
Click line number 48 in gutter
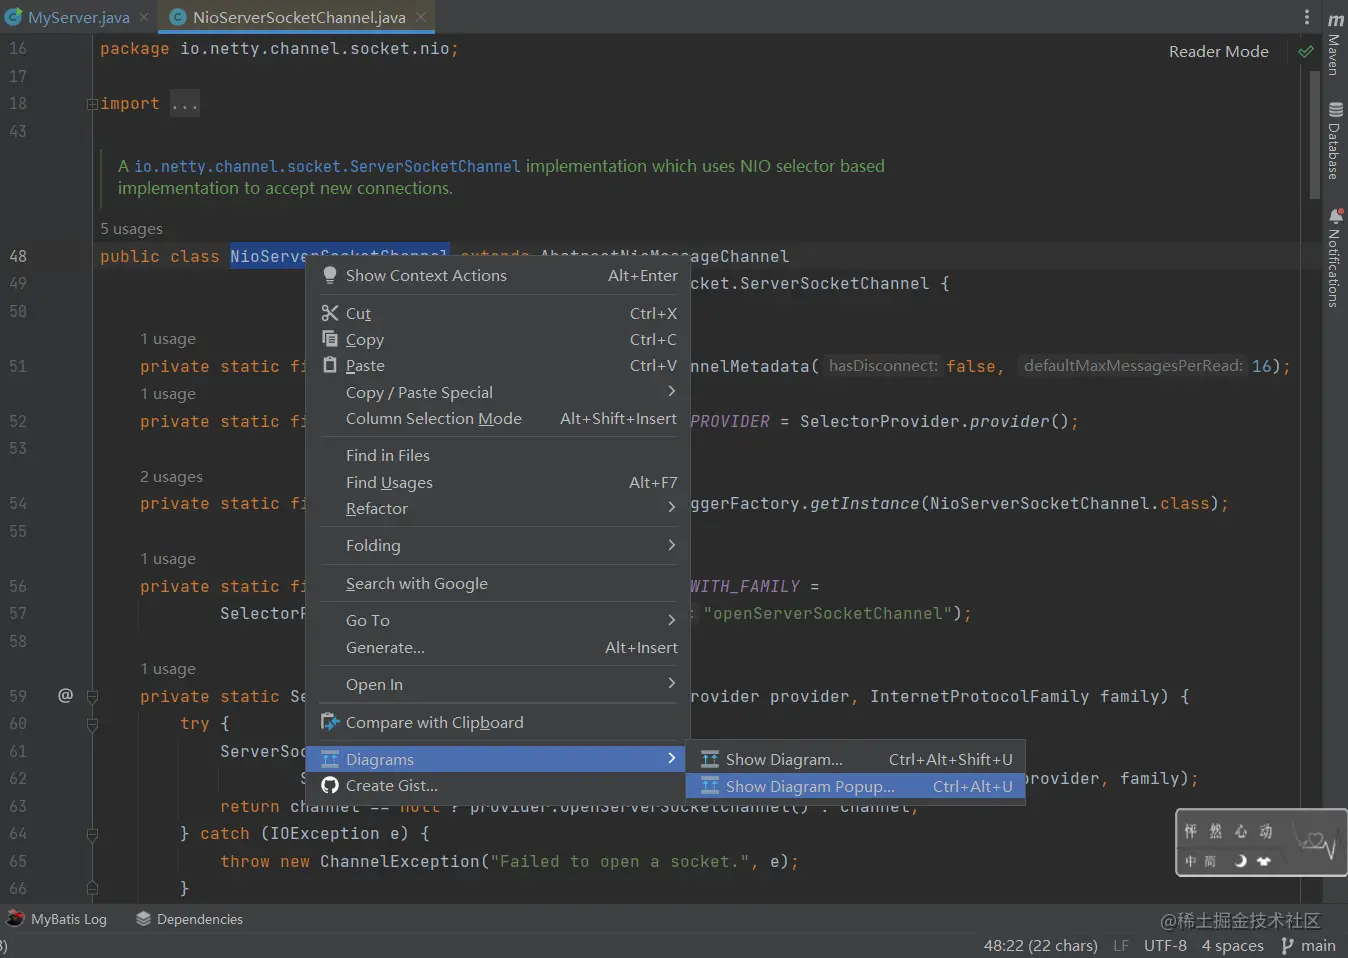18,256
